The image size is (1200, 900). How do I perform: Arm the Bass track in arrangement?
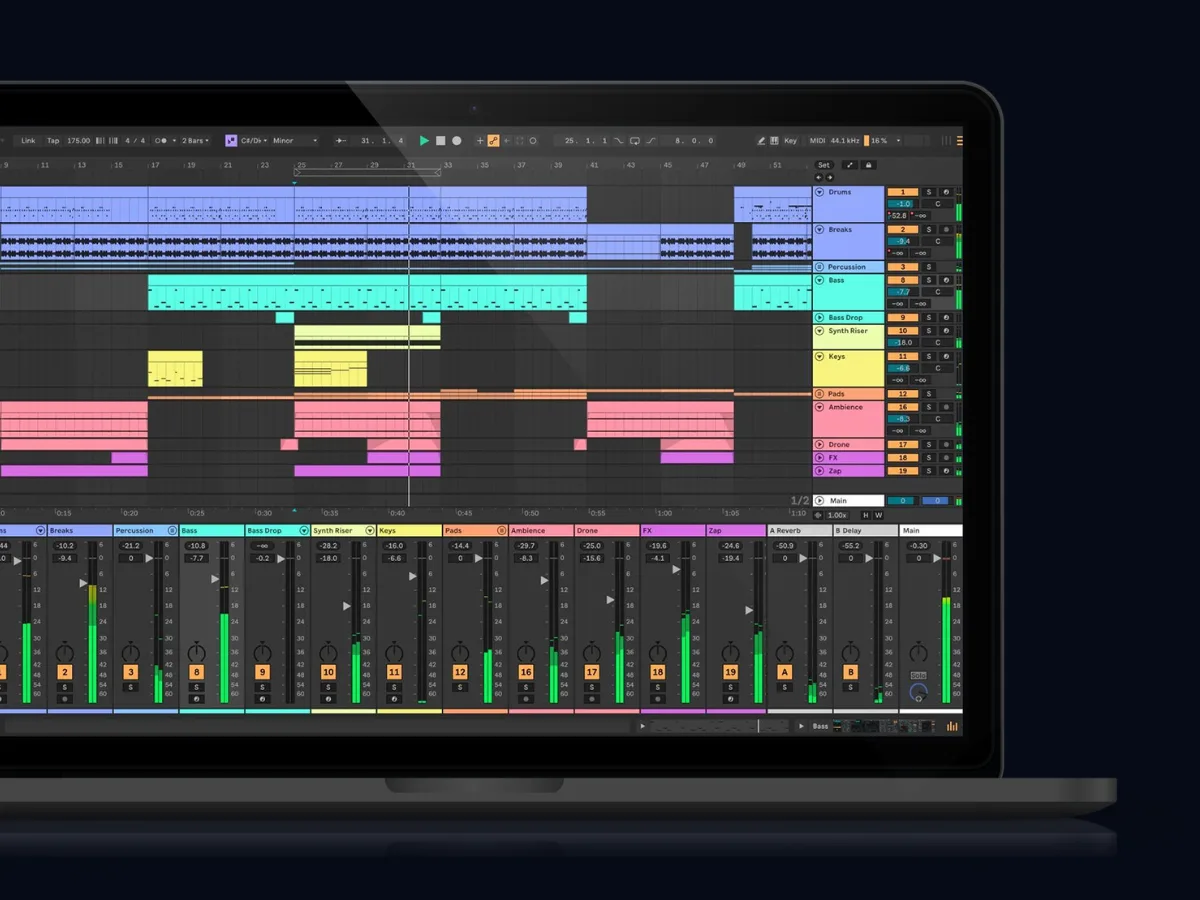[x=946, y=281]
